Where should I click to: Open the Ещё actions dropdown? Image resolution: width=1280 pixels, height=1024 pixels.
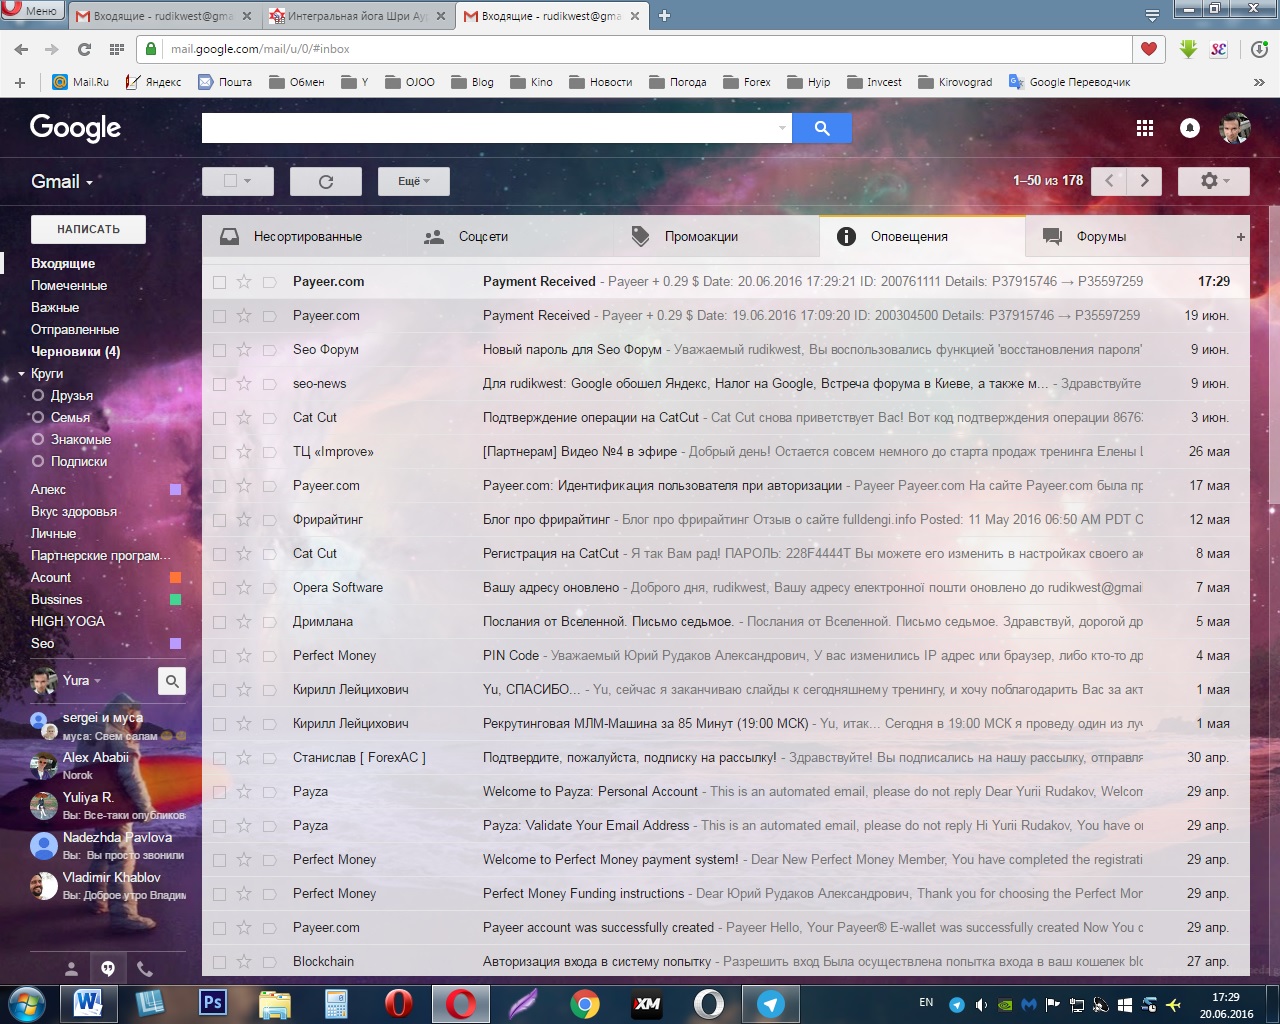tap(414, 181)
